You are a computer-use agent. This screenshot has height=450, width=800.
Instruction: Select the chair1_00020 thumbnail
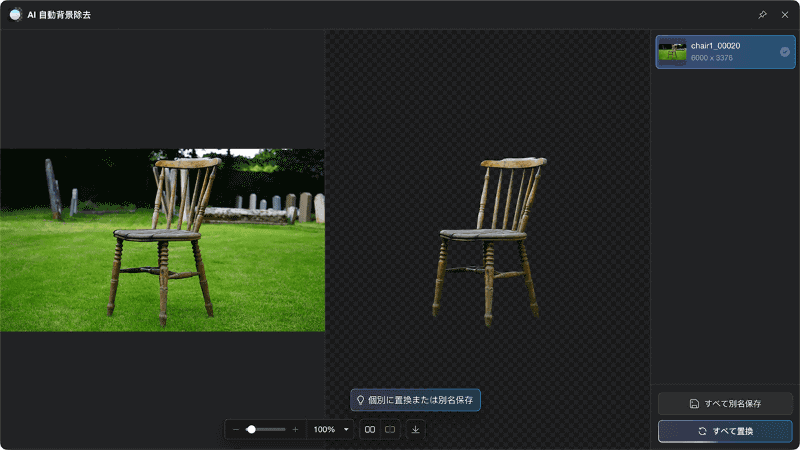[x=672, y=52]
